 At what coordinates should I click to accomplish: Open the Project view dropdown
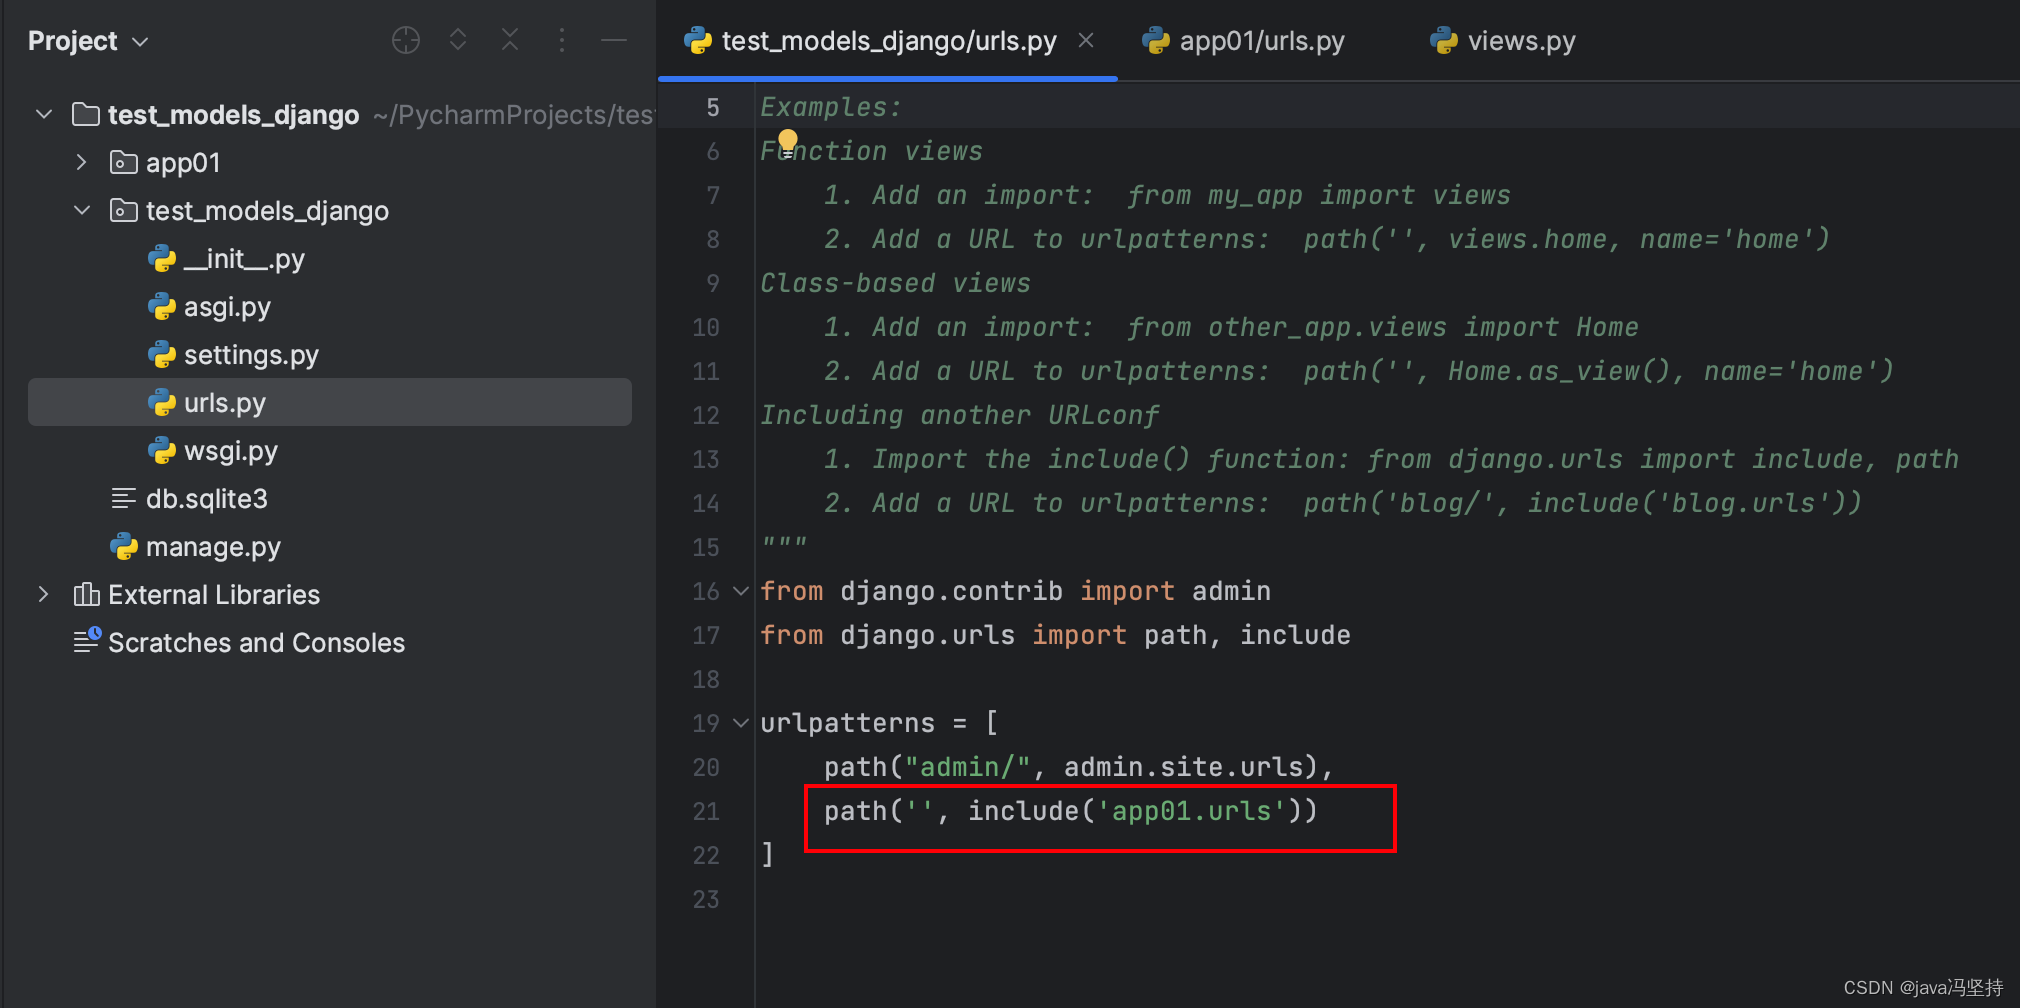click(88, 41)
